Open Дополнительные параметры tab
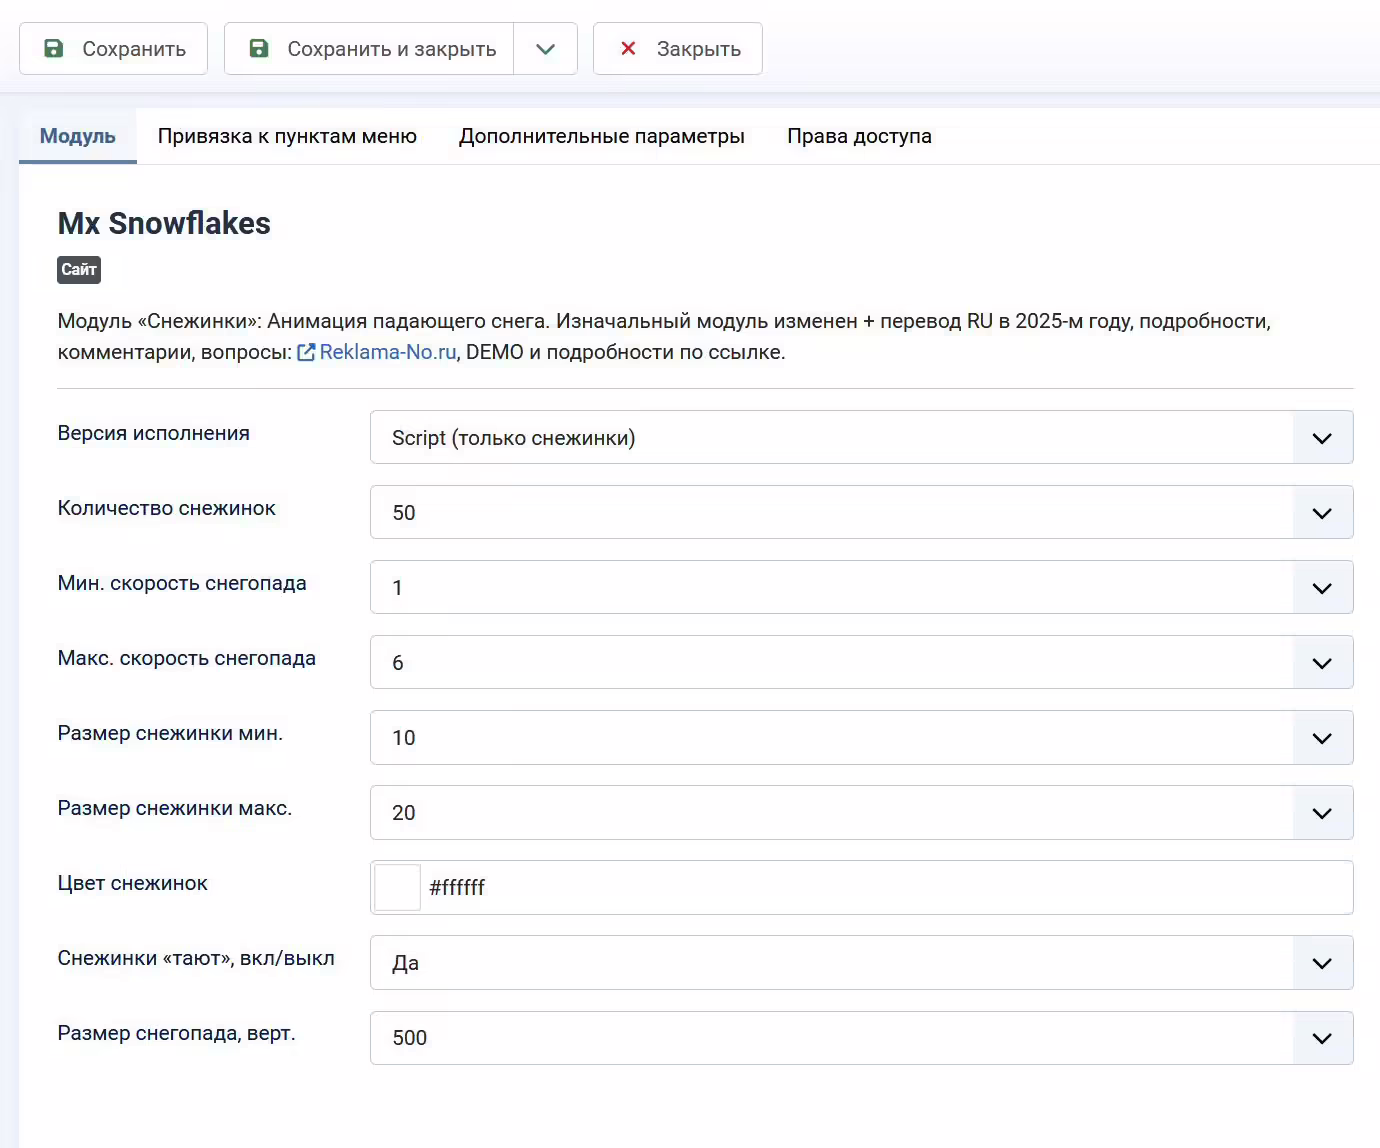The width and height of the screenshot is (1380, 1148). coord(602,136)
